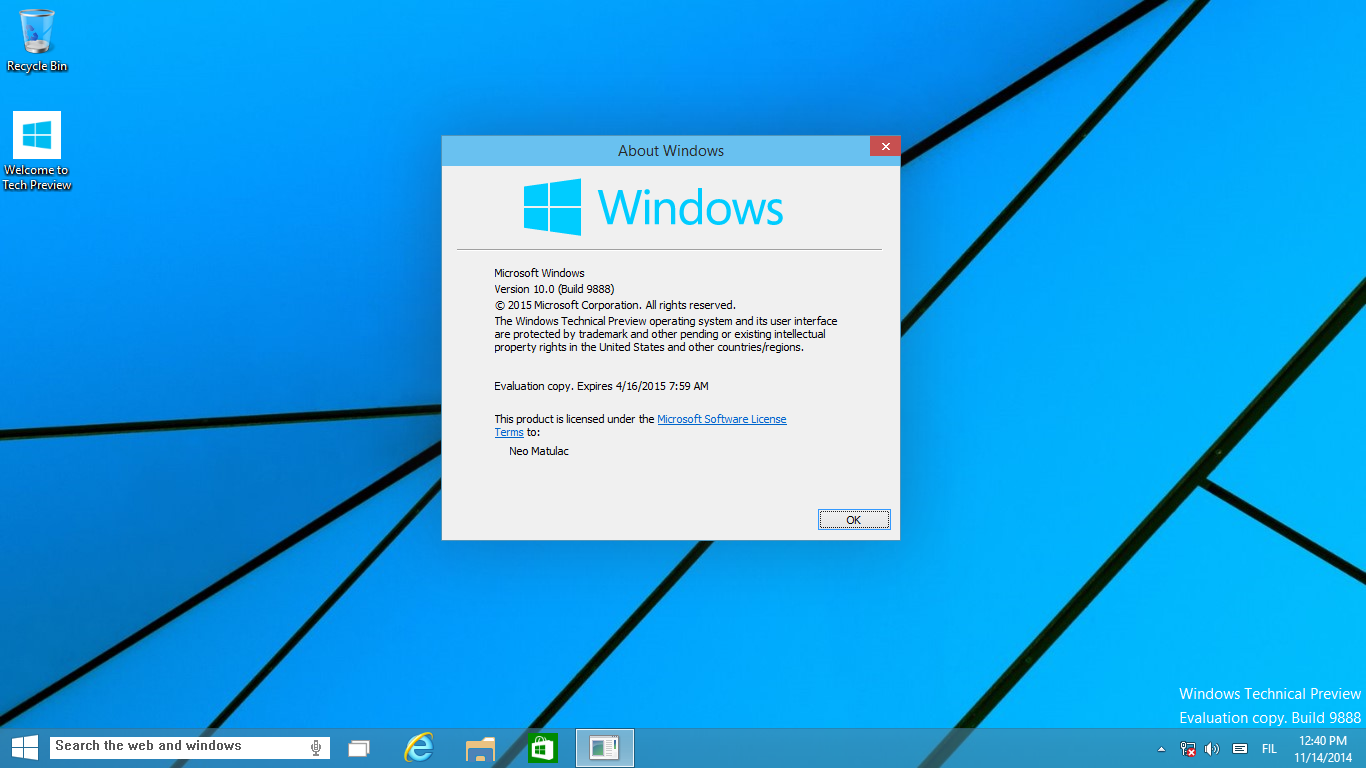1366x768 pixels.
Task: Open File Explorer from the taskbar
Action: (480, 747)
